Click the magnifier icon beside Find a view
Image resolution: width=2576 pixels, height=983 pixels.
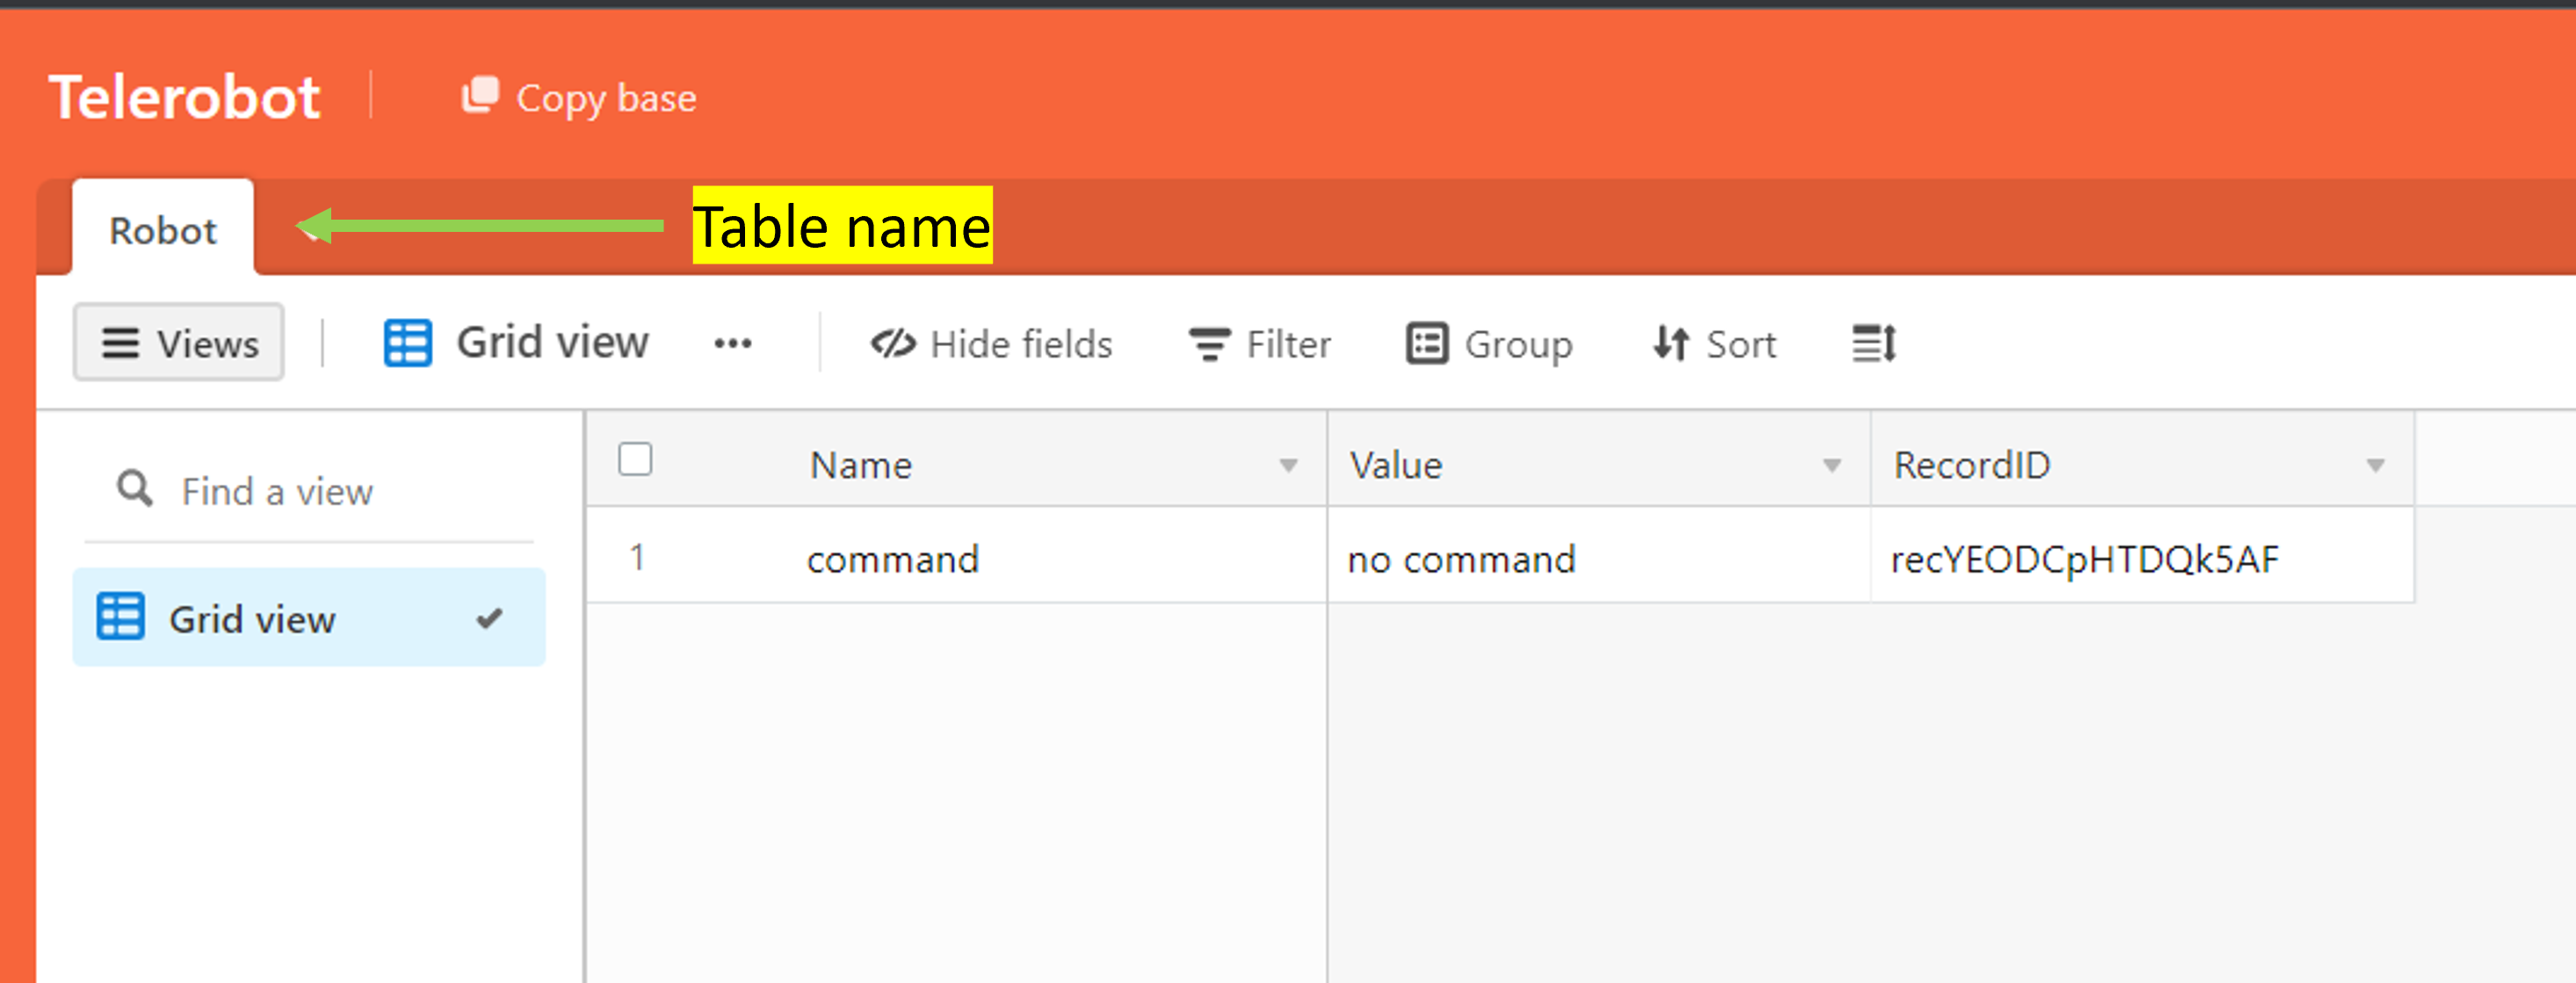(x=135, y=490)
